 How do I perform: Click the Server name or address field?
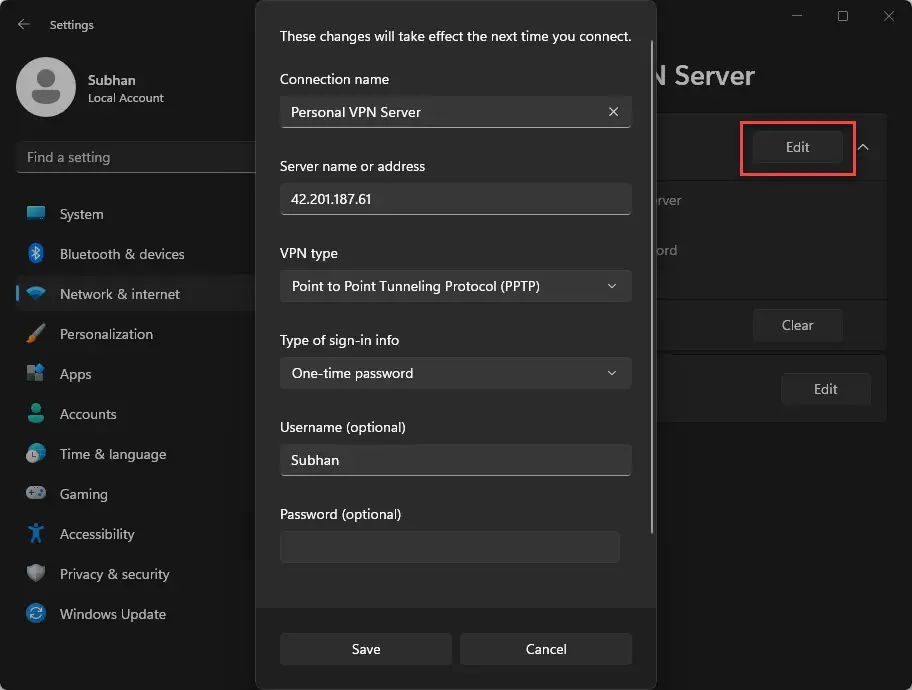pyautogui.click(x=455, y=199)
